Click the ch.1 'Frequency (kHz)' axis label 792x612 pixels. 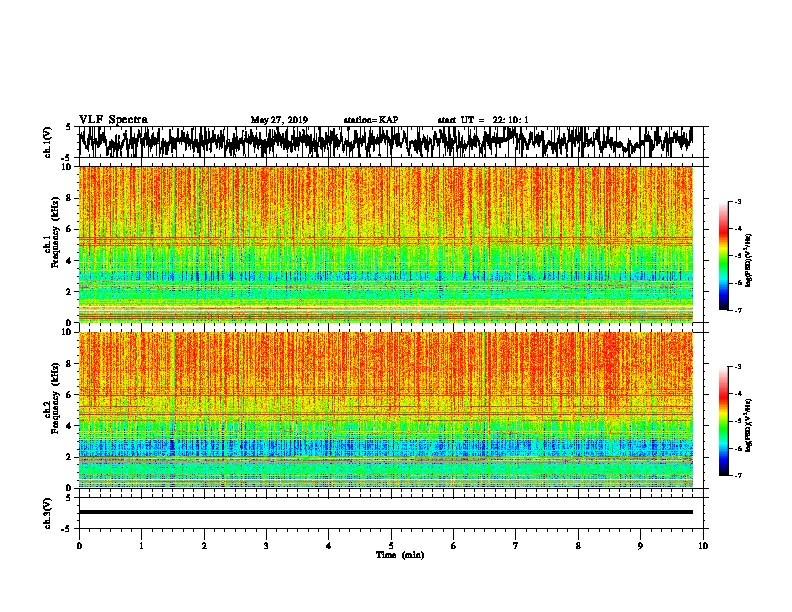coord(55,232)
